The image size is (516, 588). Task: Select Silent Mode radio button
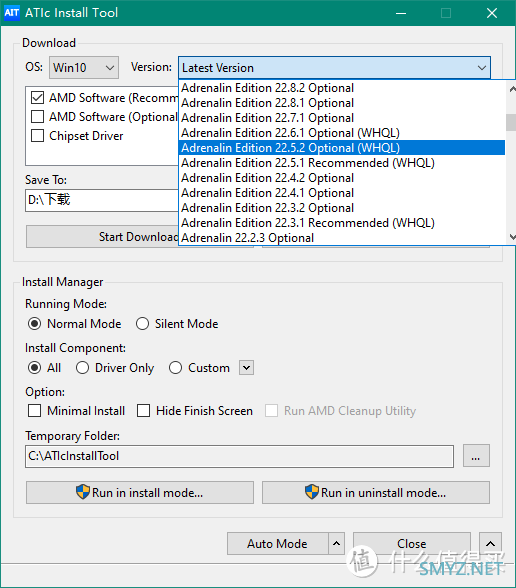pyautogui.click(x=142, y=324)
